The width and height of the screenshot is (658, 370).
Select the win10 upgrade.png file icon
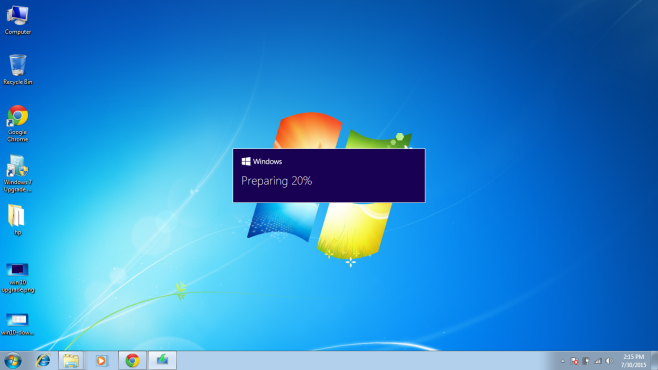(x=18, y=278)
